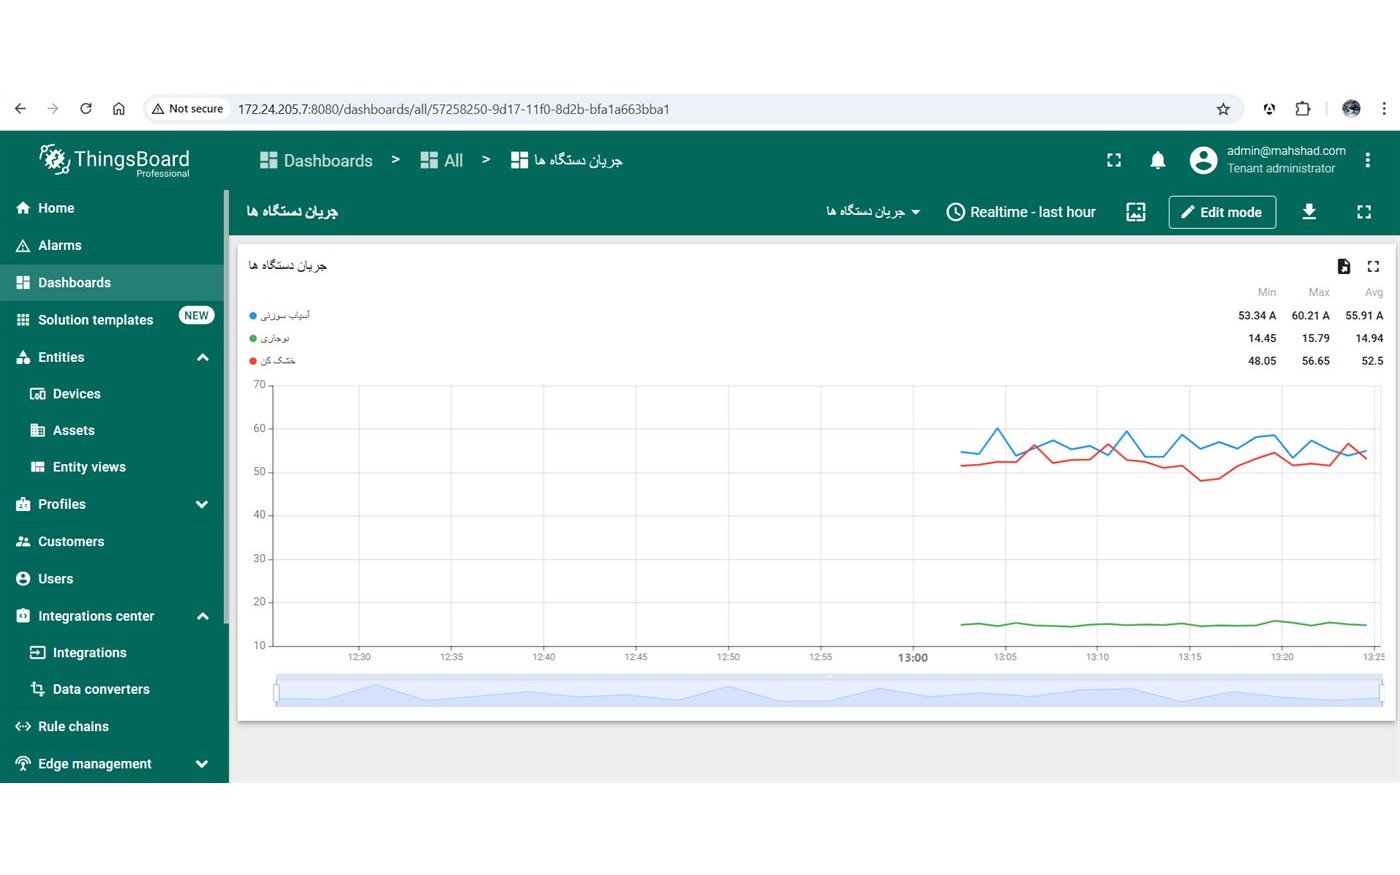This screenshot has height=875, width=1400.
Task: Toggle fullscreen icon in top header
Action: (x=1114, y=160)
